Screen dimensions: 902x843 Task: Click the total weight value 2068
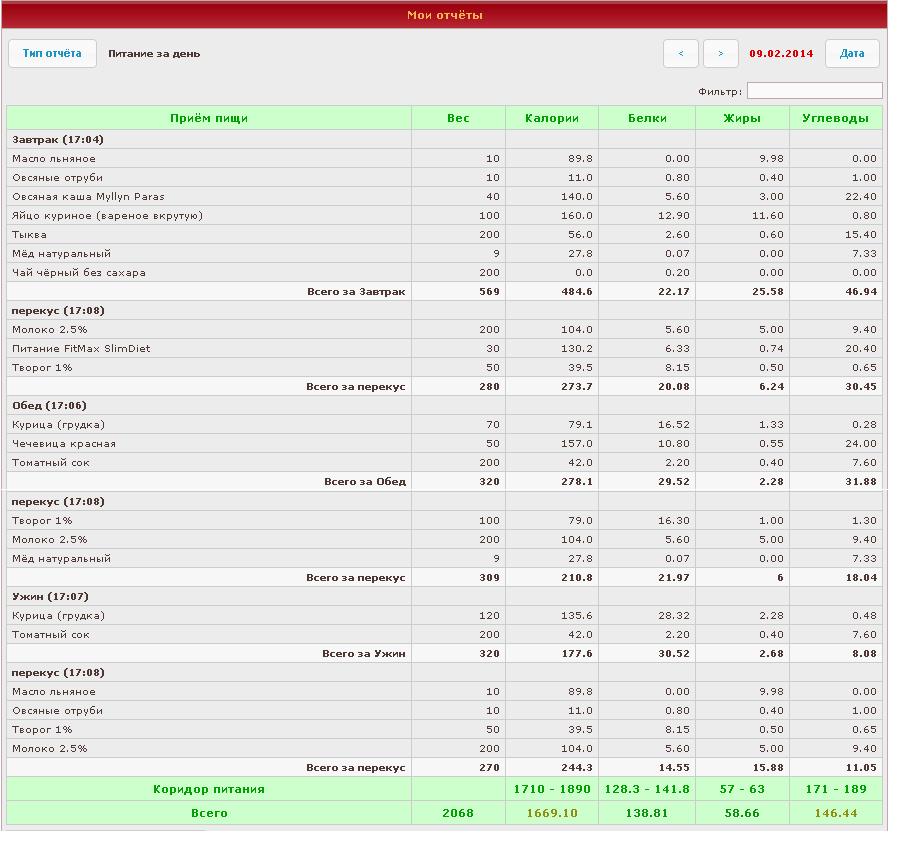pos(458,814)
